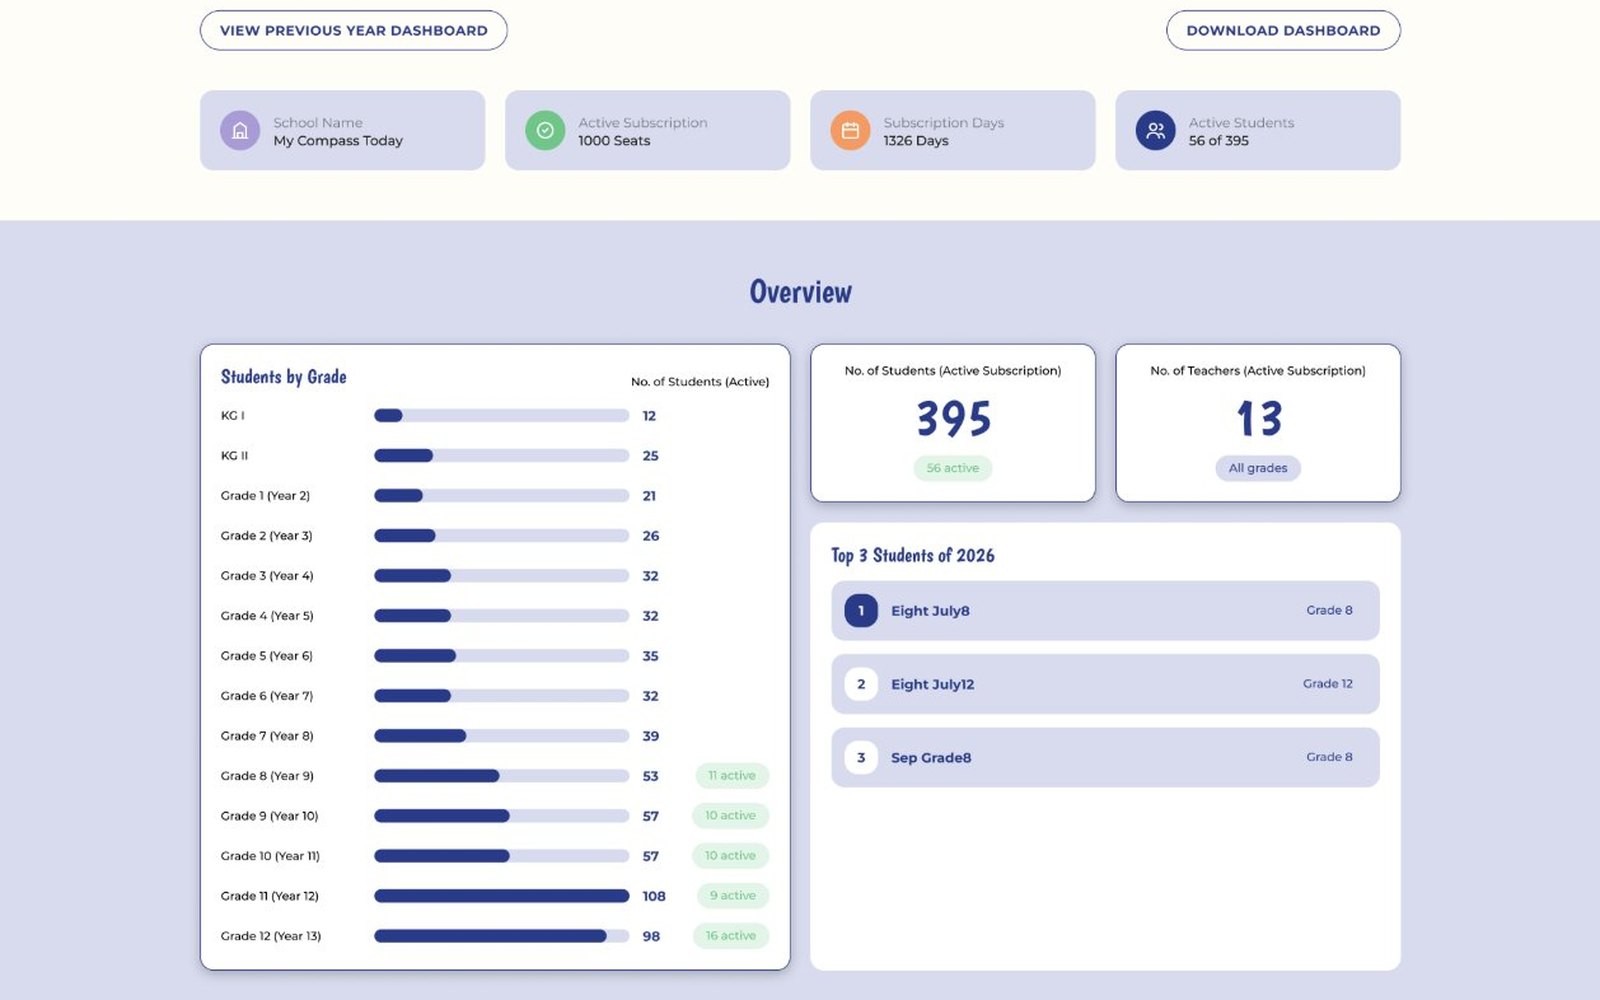
Task: Click the purple school building icon
Action: pyautogui.click(x=240, y=130)
